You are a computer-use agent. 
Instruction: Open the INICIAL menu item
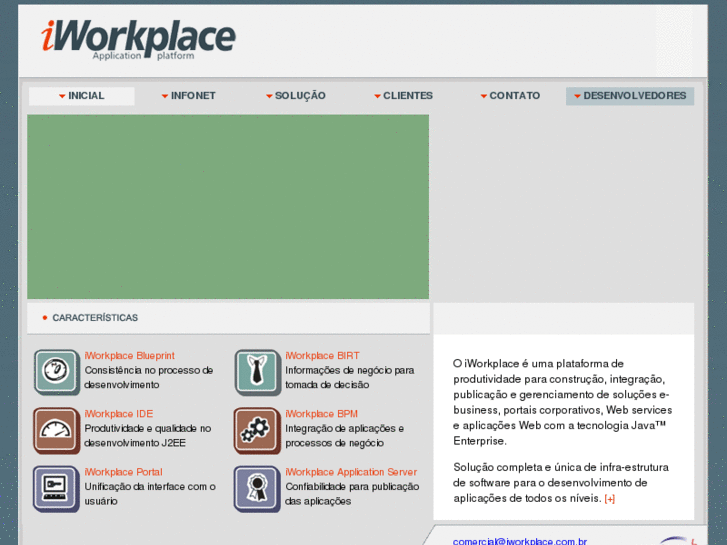tap(82, 96)
